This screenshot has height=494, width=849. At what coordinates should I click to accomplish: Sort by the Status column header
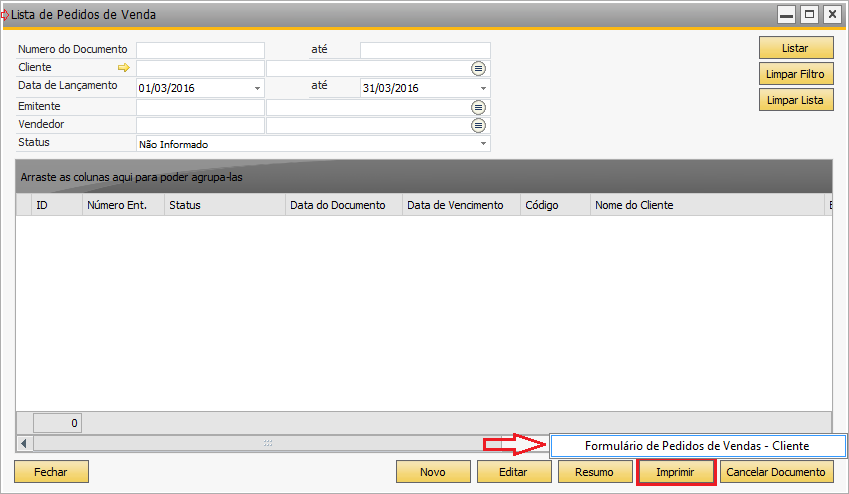coord(225,205)
